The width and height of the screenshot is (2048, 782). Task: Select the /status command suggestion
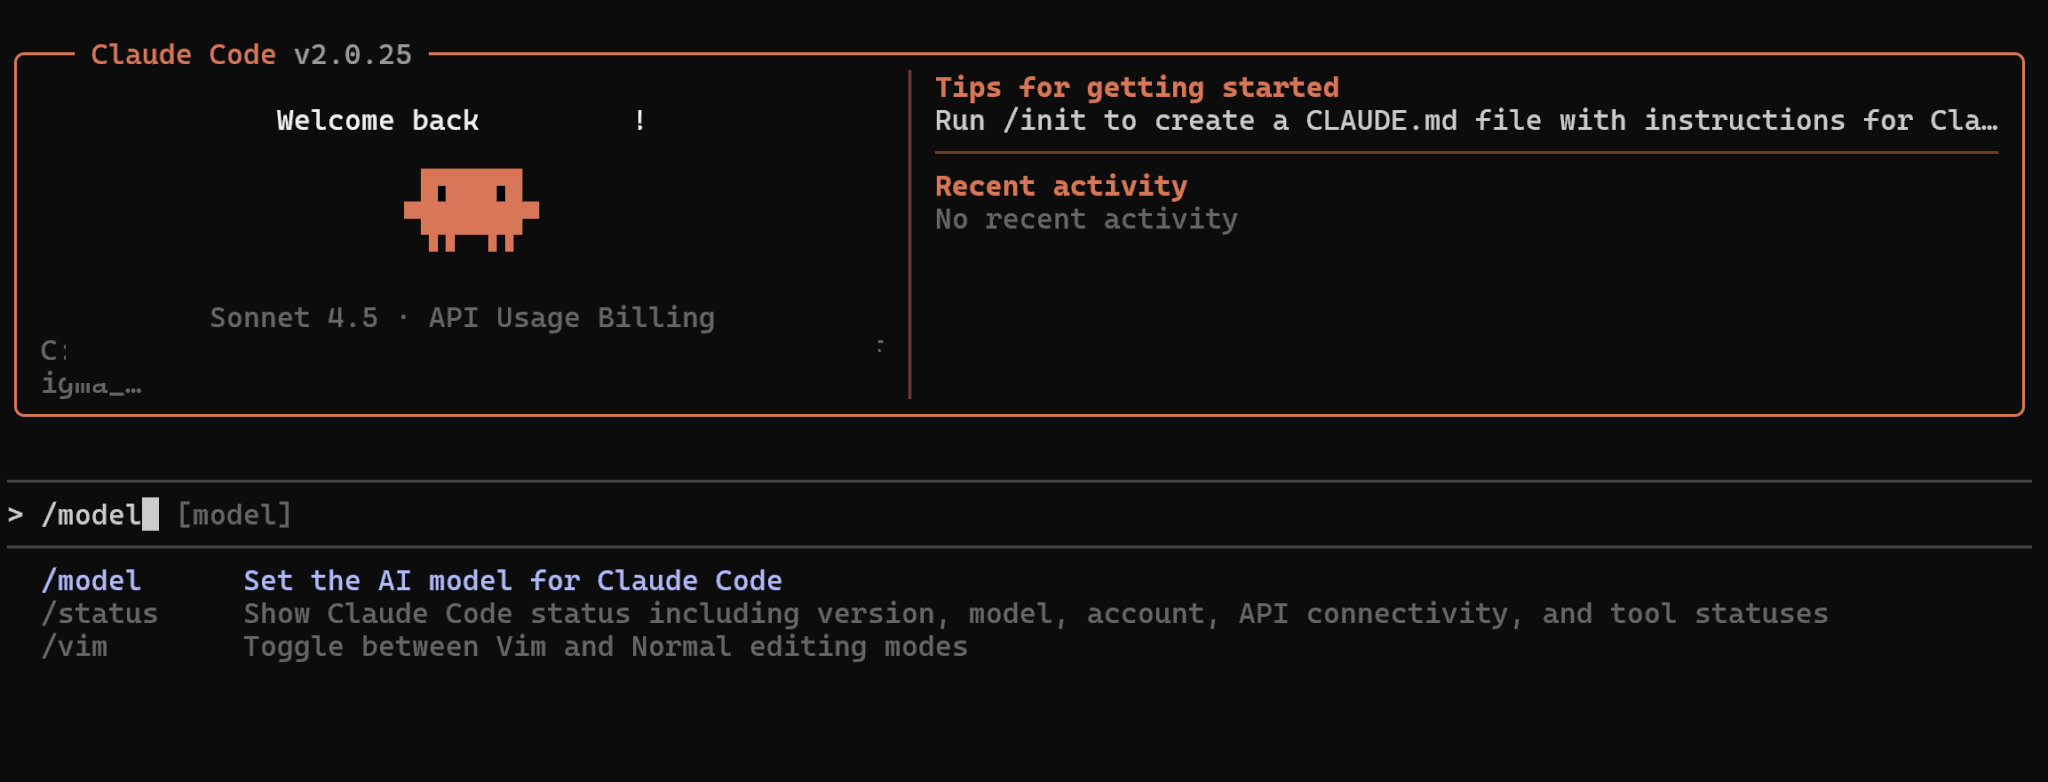point(99,614)
